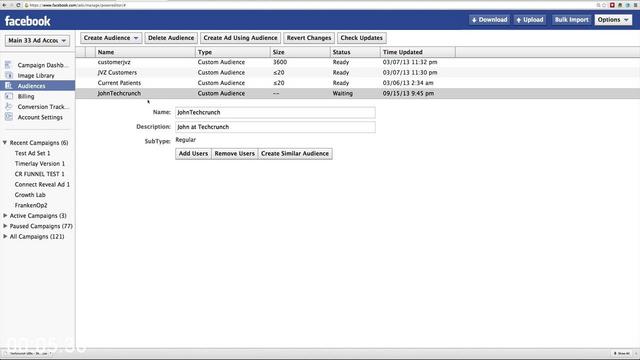This screenshot has width=640, height=360.
Task: Open the Create Audience dropdown
Action: [111, 38]
